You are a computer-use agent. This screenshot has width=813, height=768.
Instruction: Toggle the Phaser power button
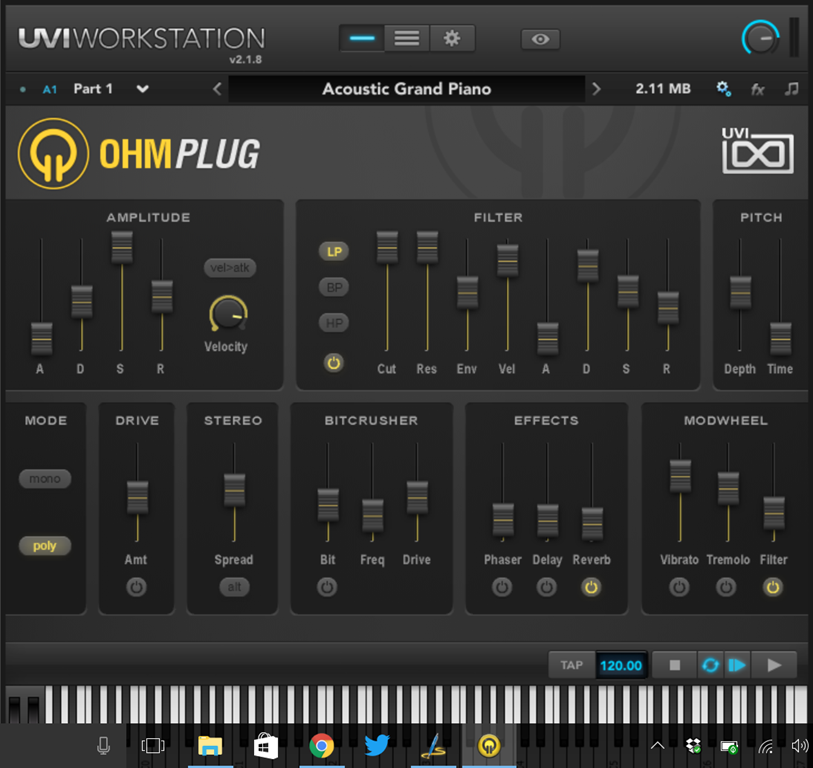point(502,587)
